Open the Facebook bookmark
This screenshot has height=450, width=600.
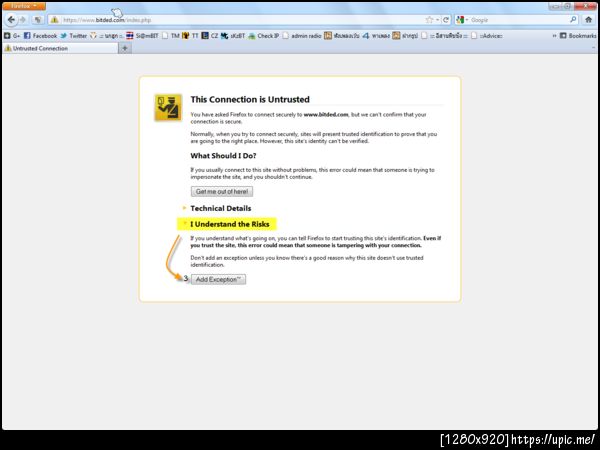coord(40,36)
